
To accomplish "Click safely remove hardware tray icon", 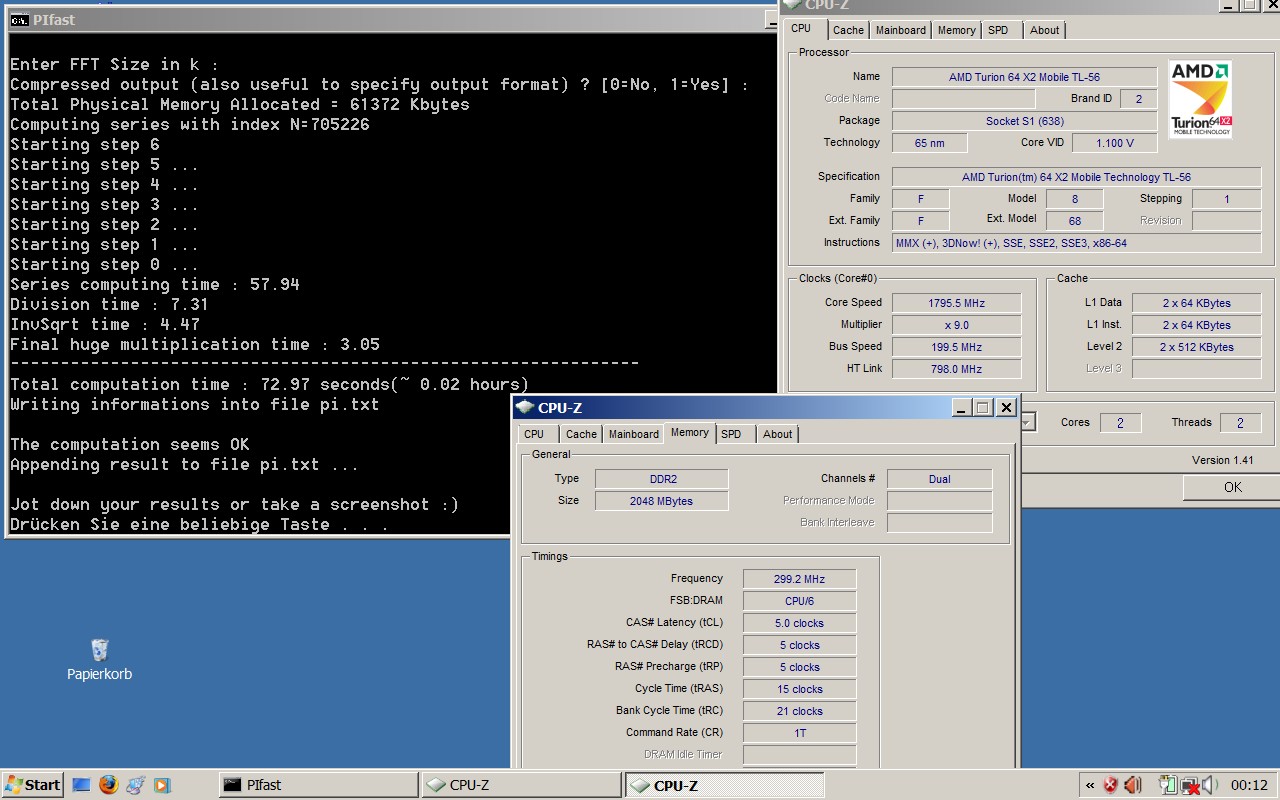I will tap(1168, 785).
